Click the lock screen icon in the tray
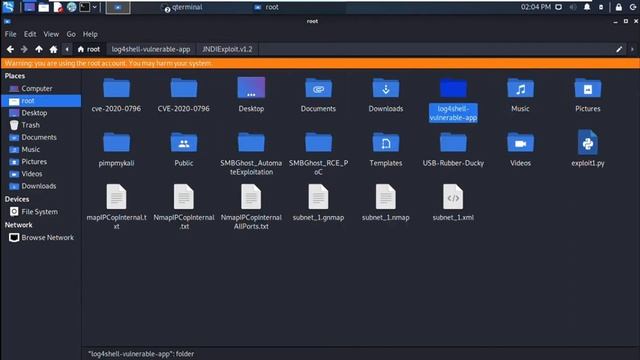Image resolution: width=640 pixels, height=360 pixels. [x=619, y=7]
